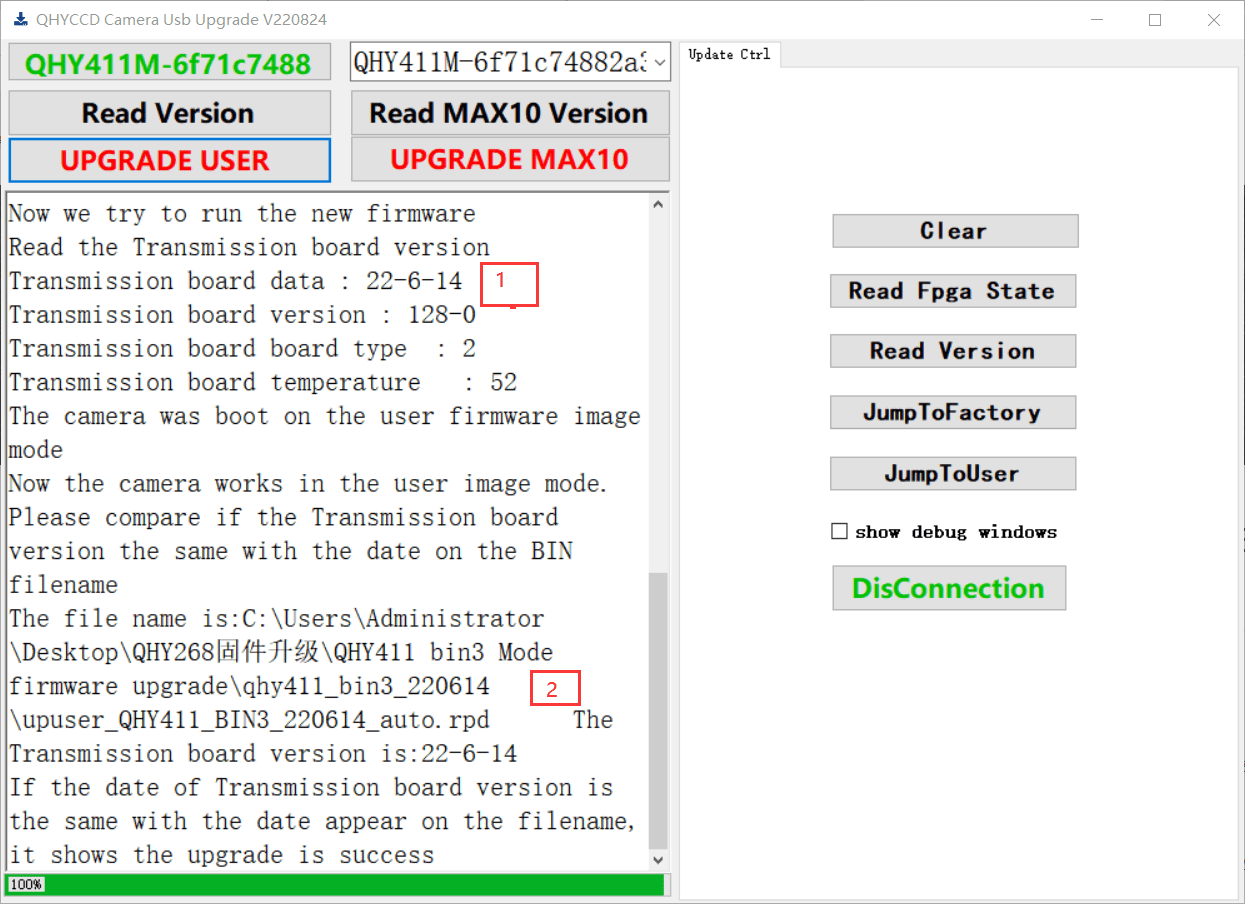The width and height of the screenshot is (1245, 904).
Task: Click the JumpToFactory button
Action: [x=953, y=412]
